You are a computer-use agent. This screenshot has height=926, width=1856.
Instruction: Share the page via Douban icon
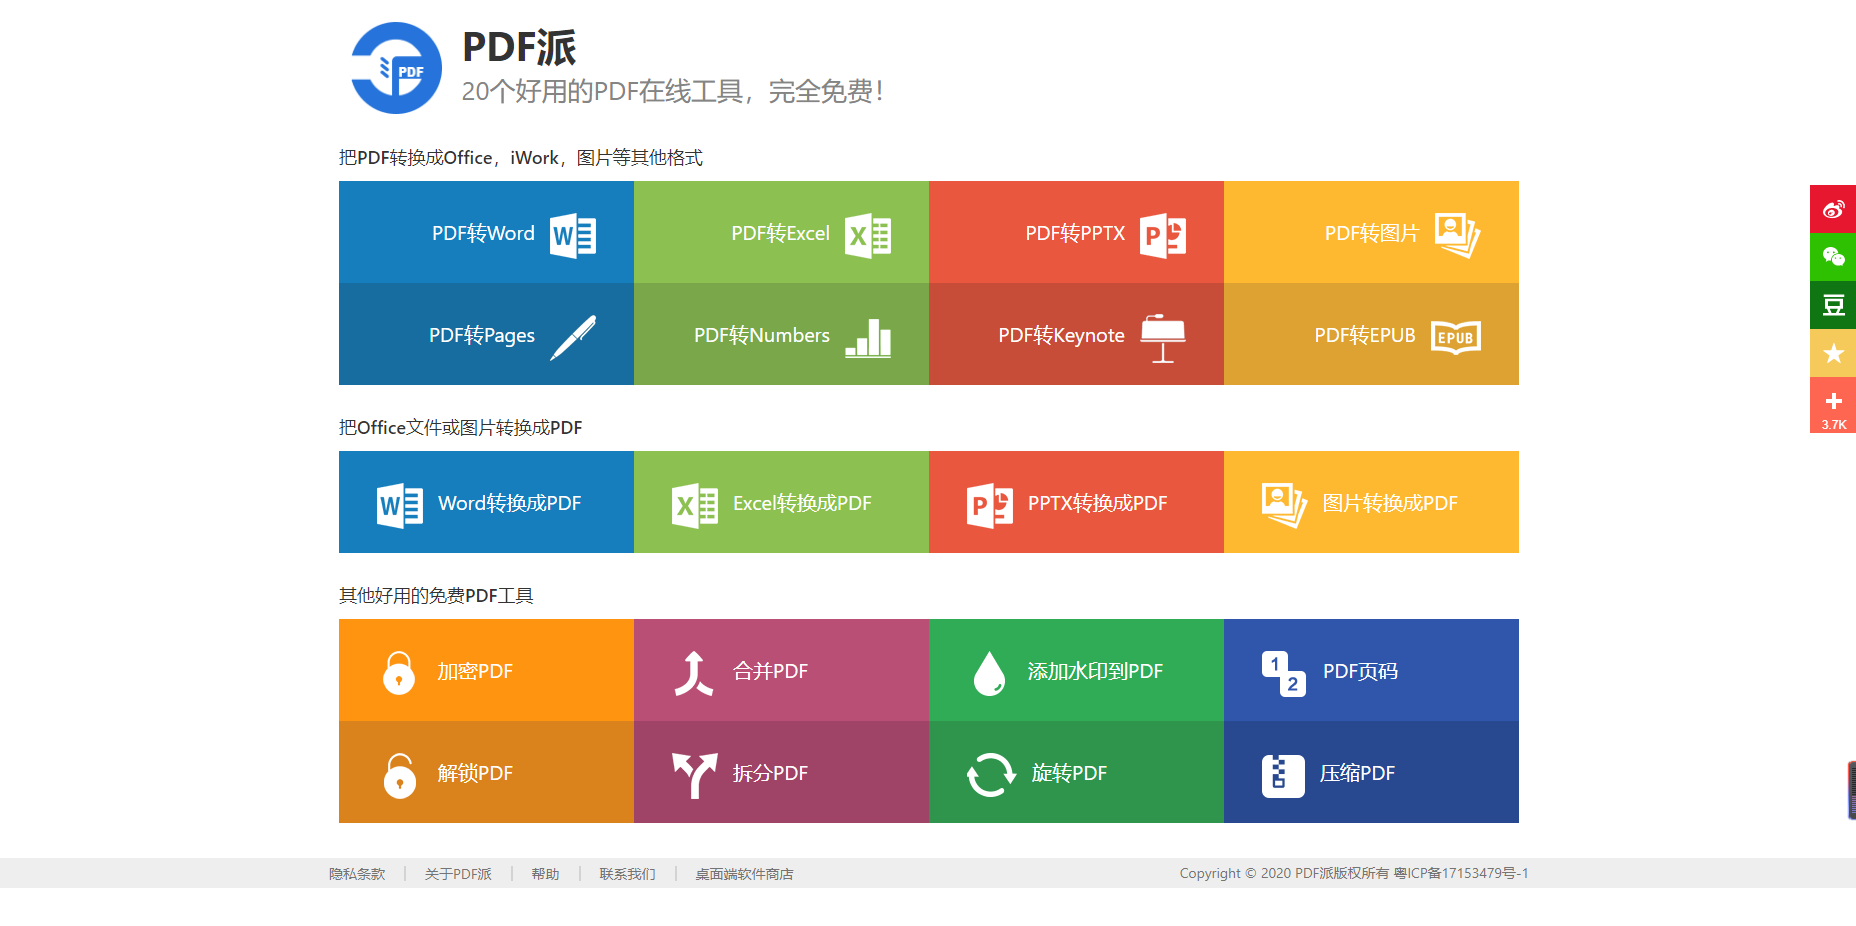(x=1833, y=305)
